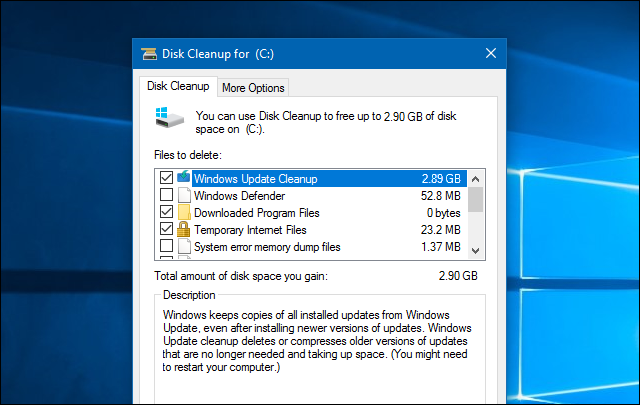The height and width of the screenshot is (405, 640).
Task: Uncheck the Windows Update Cleanup checkbox
Action: [x=166, y=179]
